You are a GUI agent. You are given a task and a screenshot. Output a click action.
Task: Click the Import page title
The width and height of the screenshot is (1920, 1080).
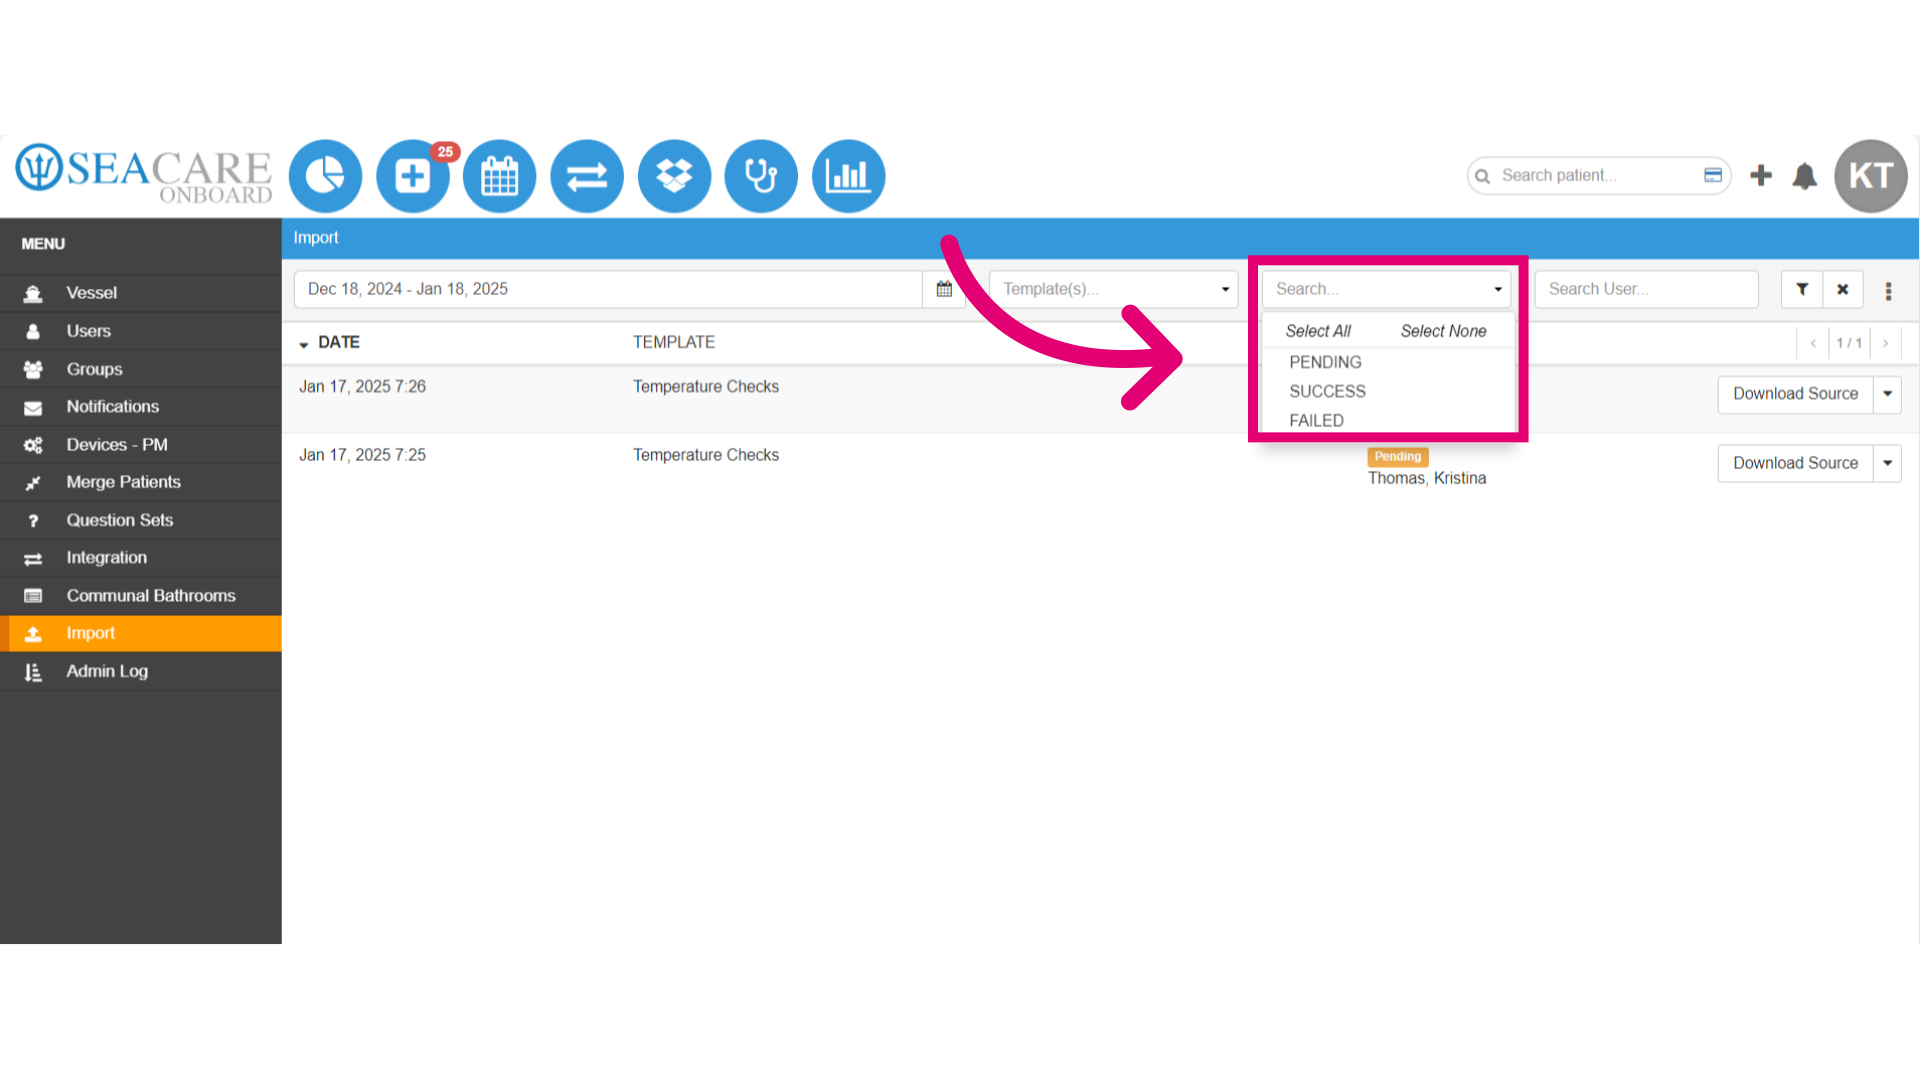(x=316, y=238)
